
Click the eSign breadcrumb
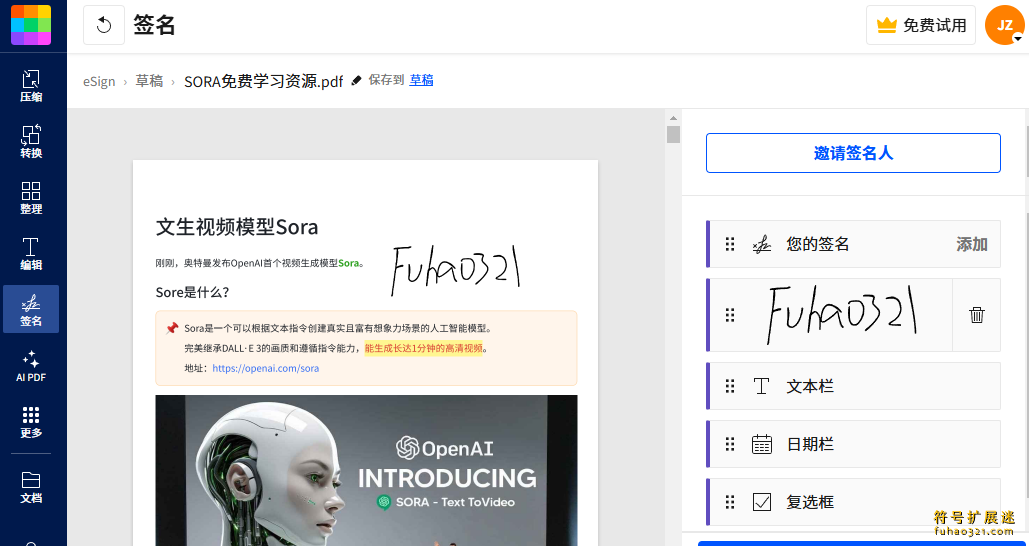click(x=99, y=81)
